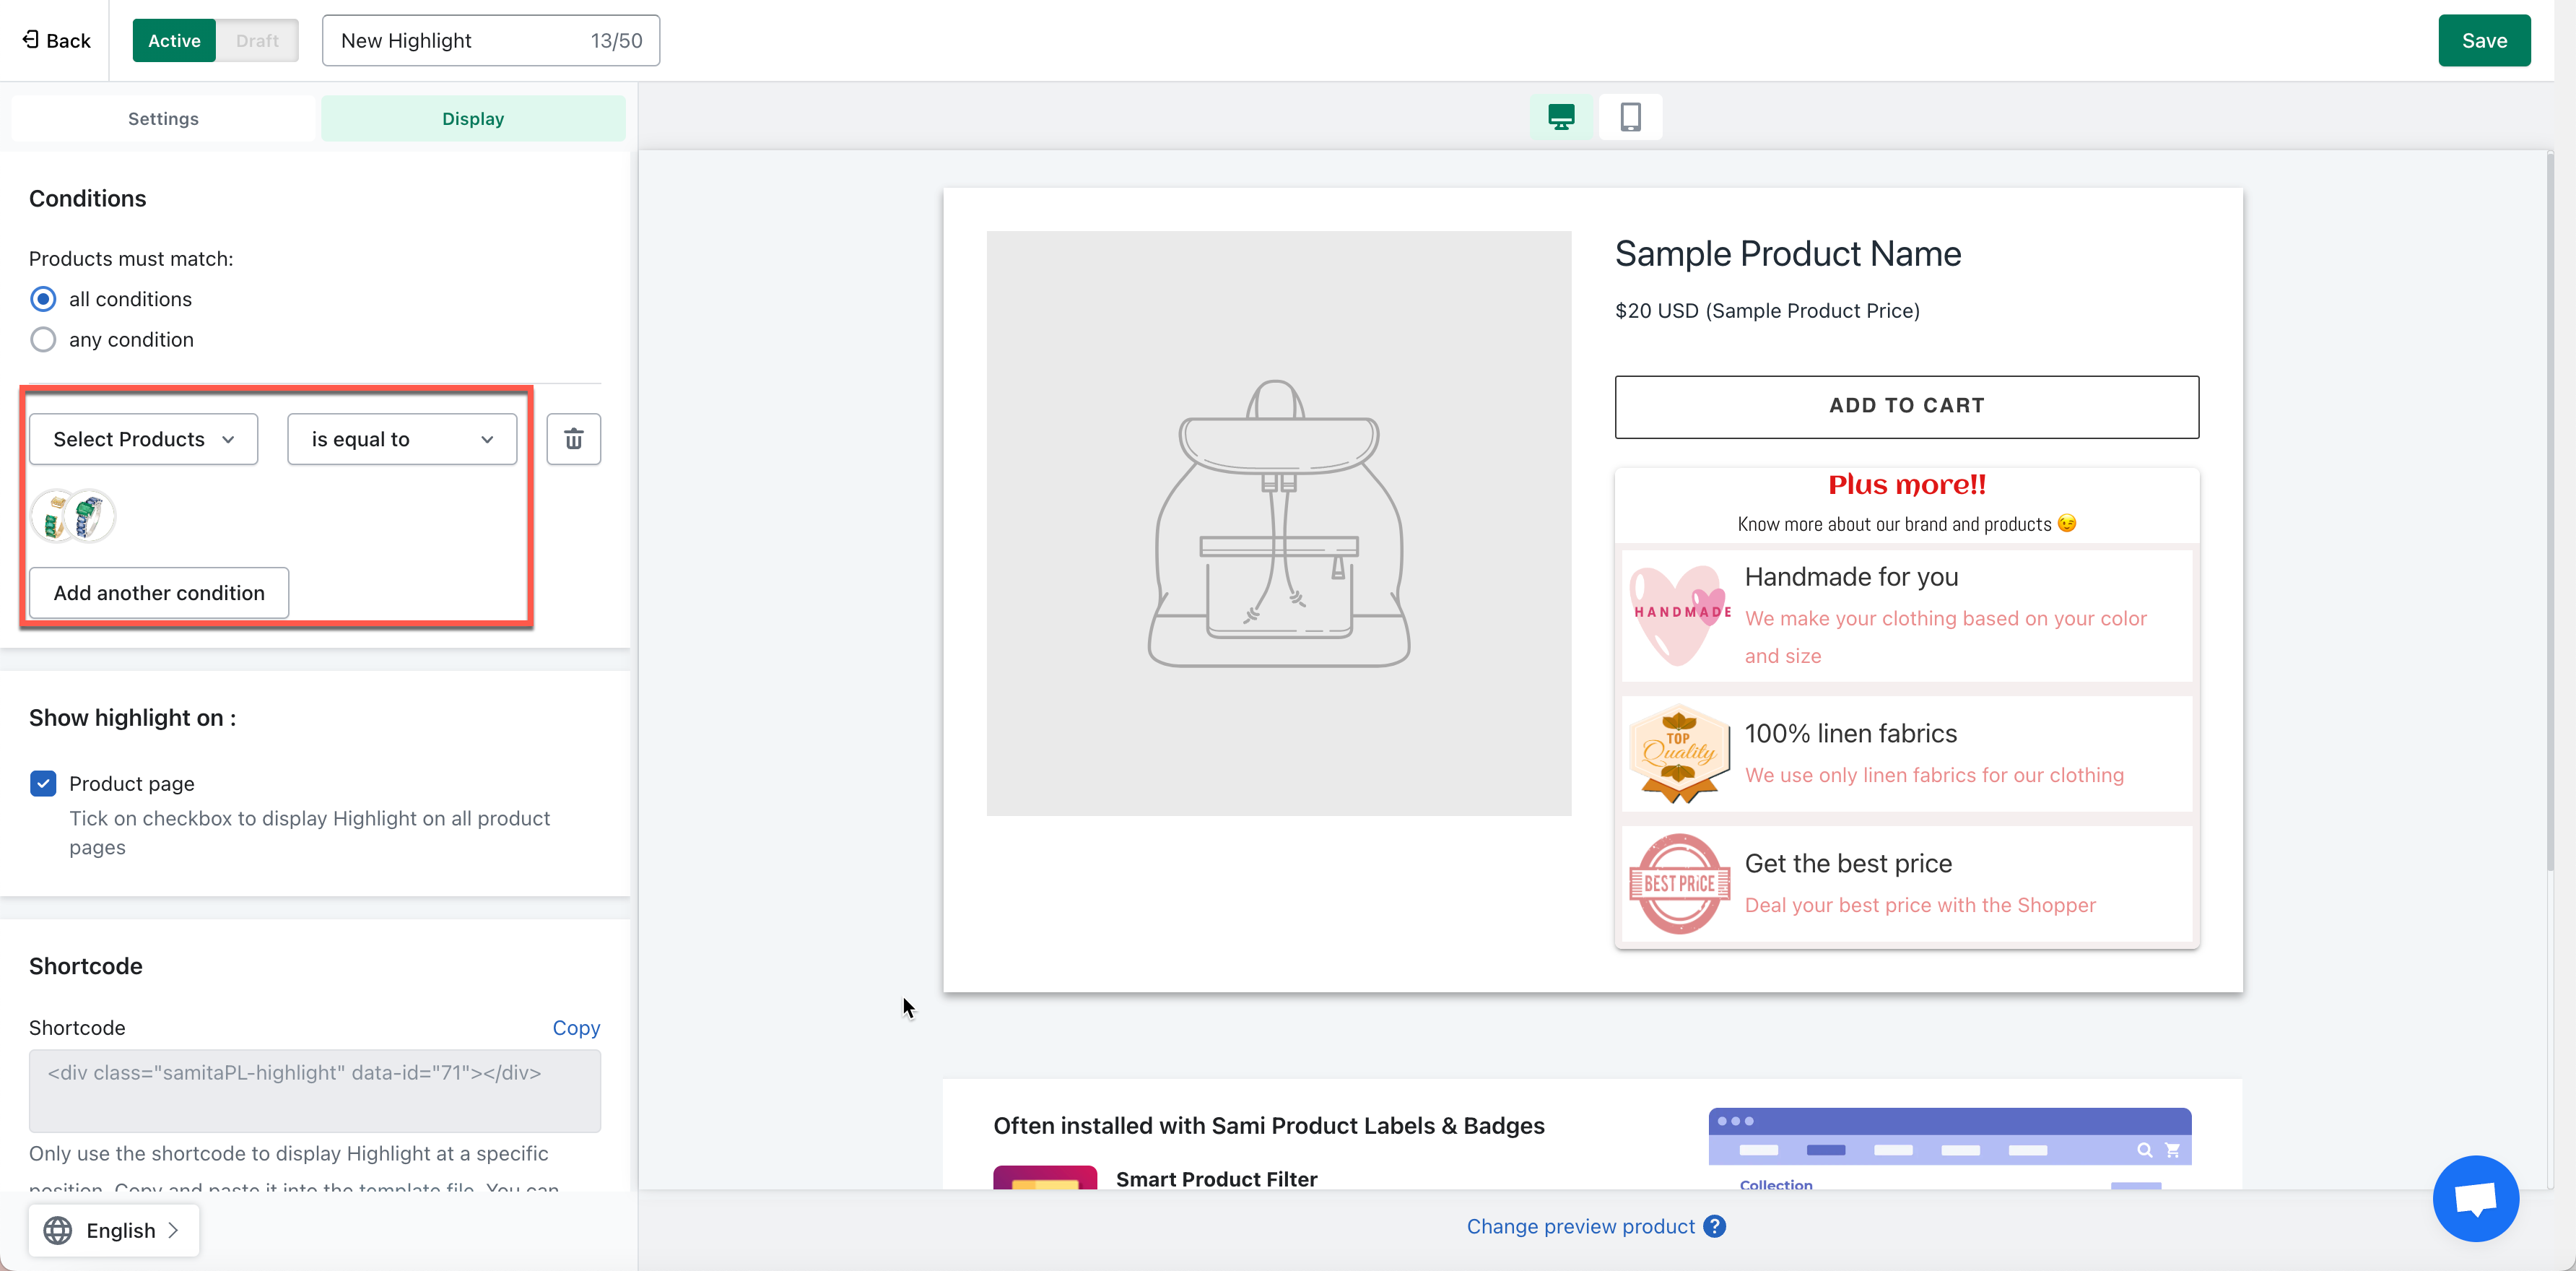Open the Select Products dropdown
This screenshot has width=2576, height=1271.
[143, 439]
